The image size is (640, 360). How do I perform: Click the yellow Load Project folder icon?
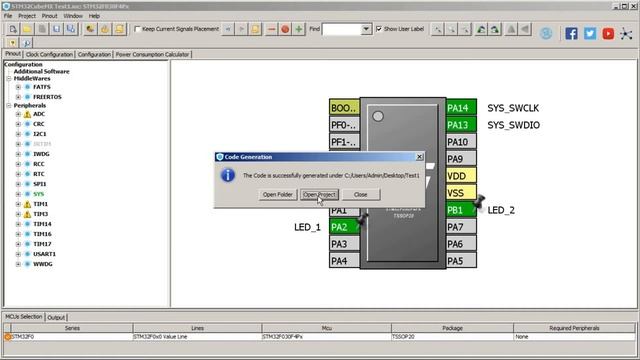[x=27, y=29]
